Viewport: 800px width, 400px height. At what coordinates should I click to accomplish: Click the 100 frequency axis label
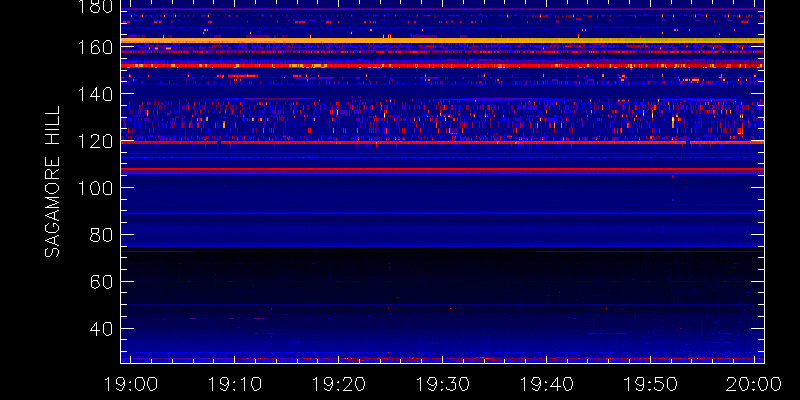click(96, 188)
